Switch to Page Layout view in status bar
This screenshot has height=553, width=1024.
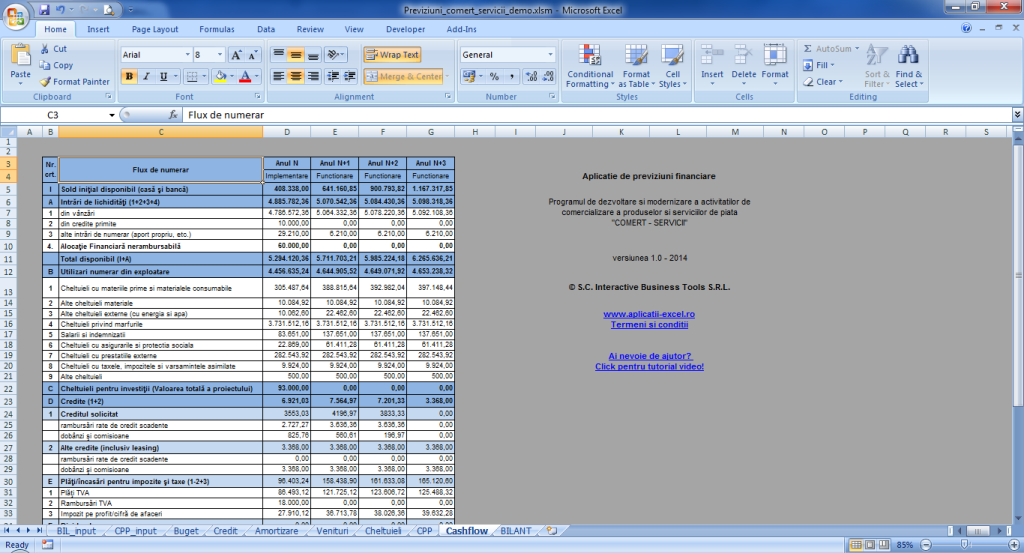[870, 545]
